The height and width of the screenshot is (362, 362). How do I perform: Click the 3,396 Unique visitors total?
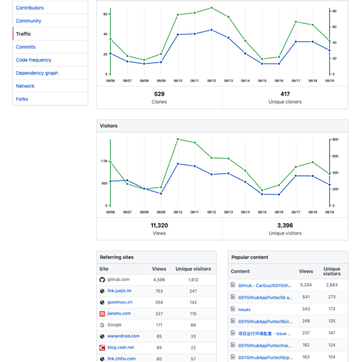(285, 226)
